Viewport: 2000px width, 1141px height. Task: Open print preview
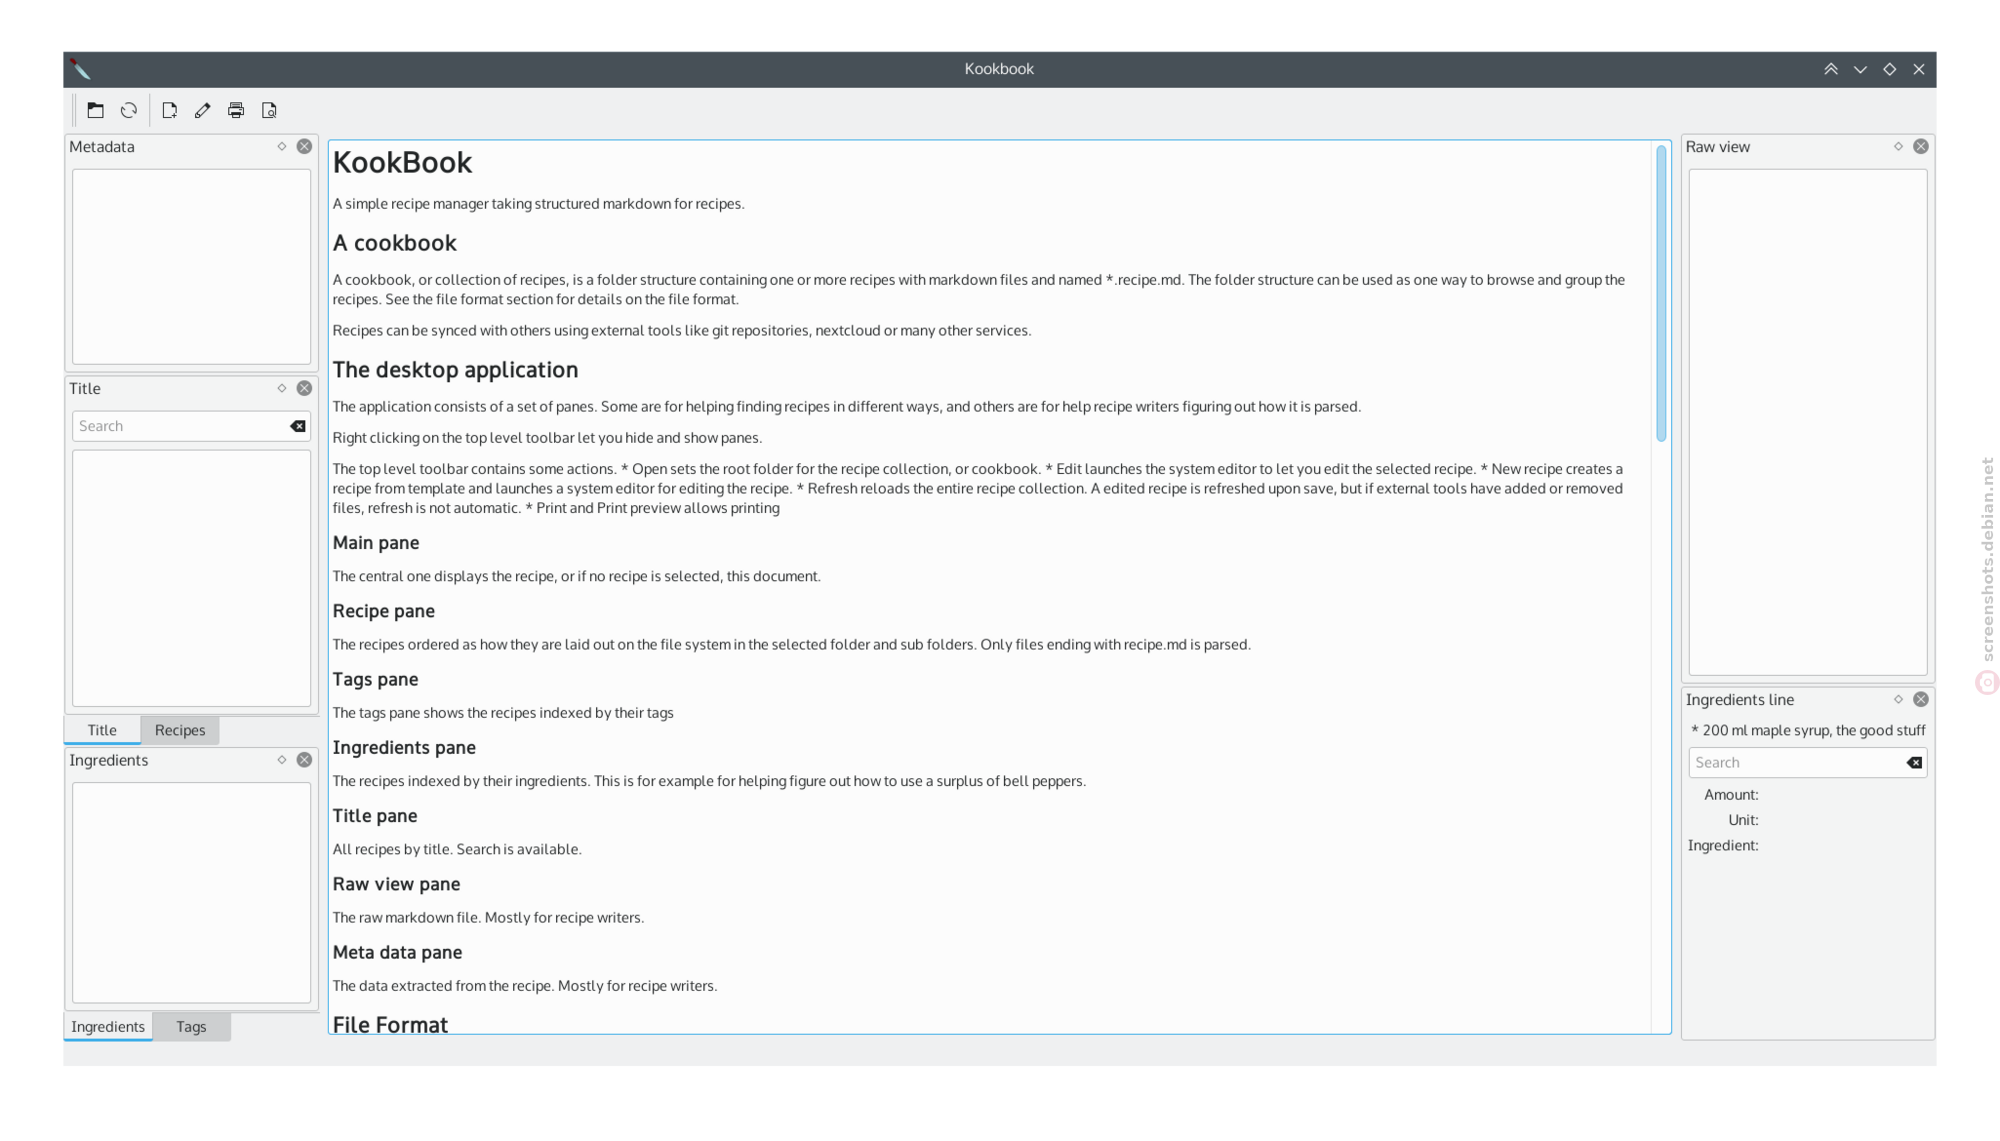tap(269, 110)
